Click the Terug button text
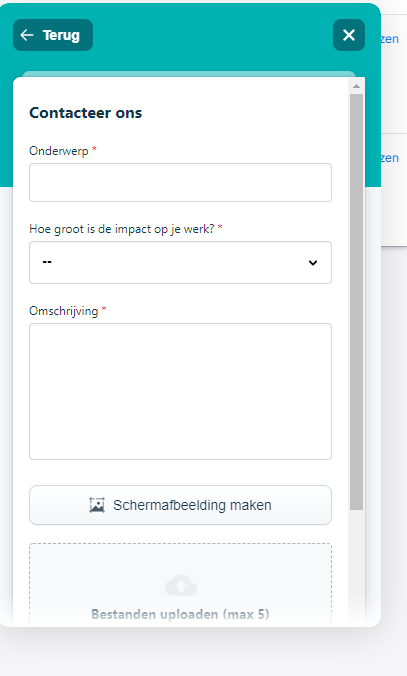 tap(61, 35)
